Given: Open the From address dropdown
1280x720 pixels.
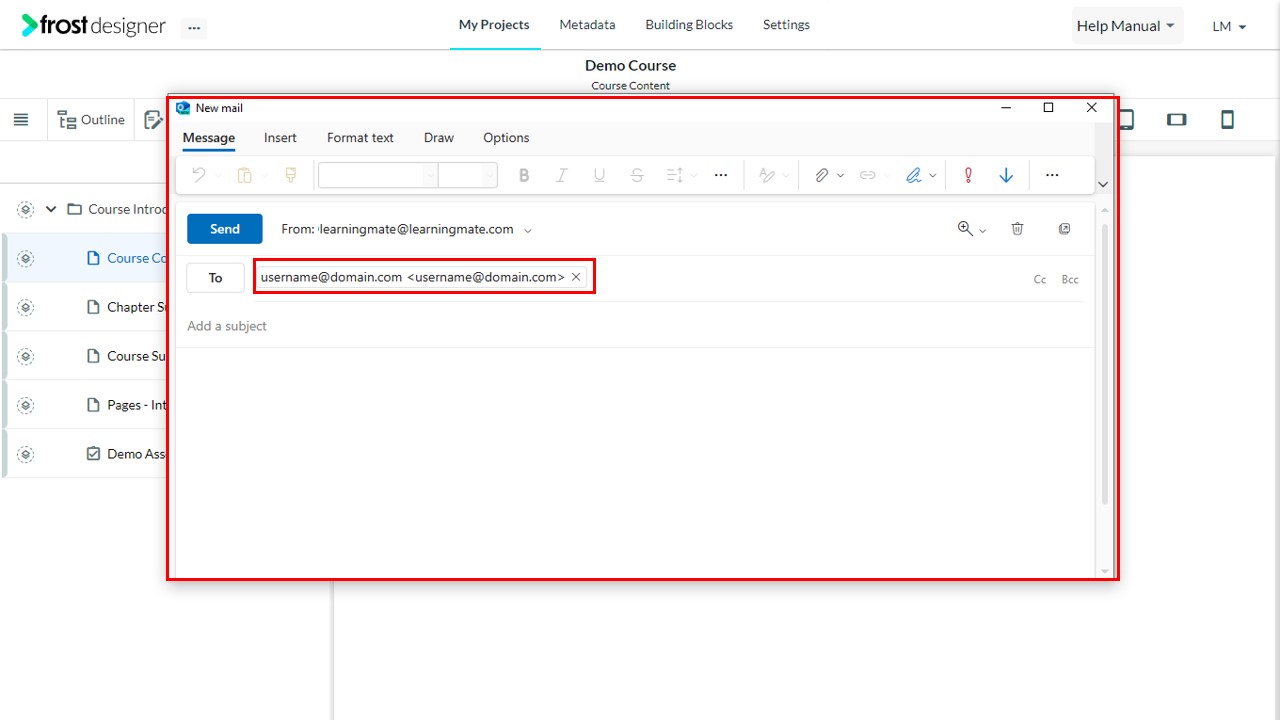Looking at the screenshot, I should coord(528,230).
